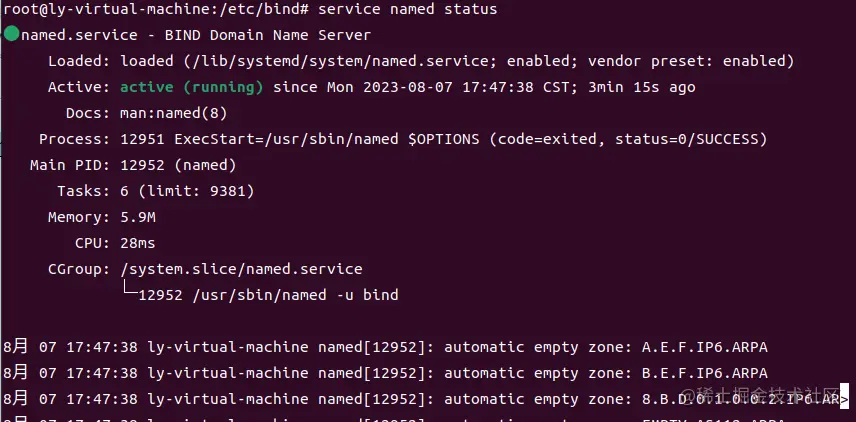Viewport: 856px width, 422px height.
Task: Click the /system.slice/named.service cgroup path
Action: pos(241,270)
